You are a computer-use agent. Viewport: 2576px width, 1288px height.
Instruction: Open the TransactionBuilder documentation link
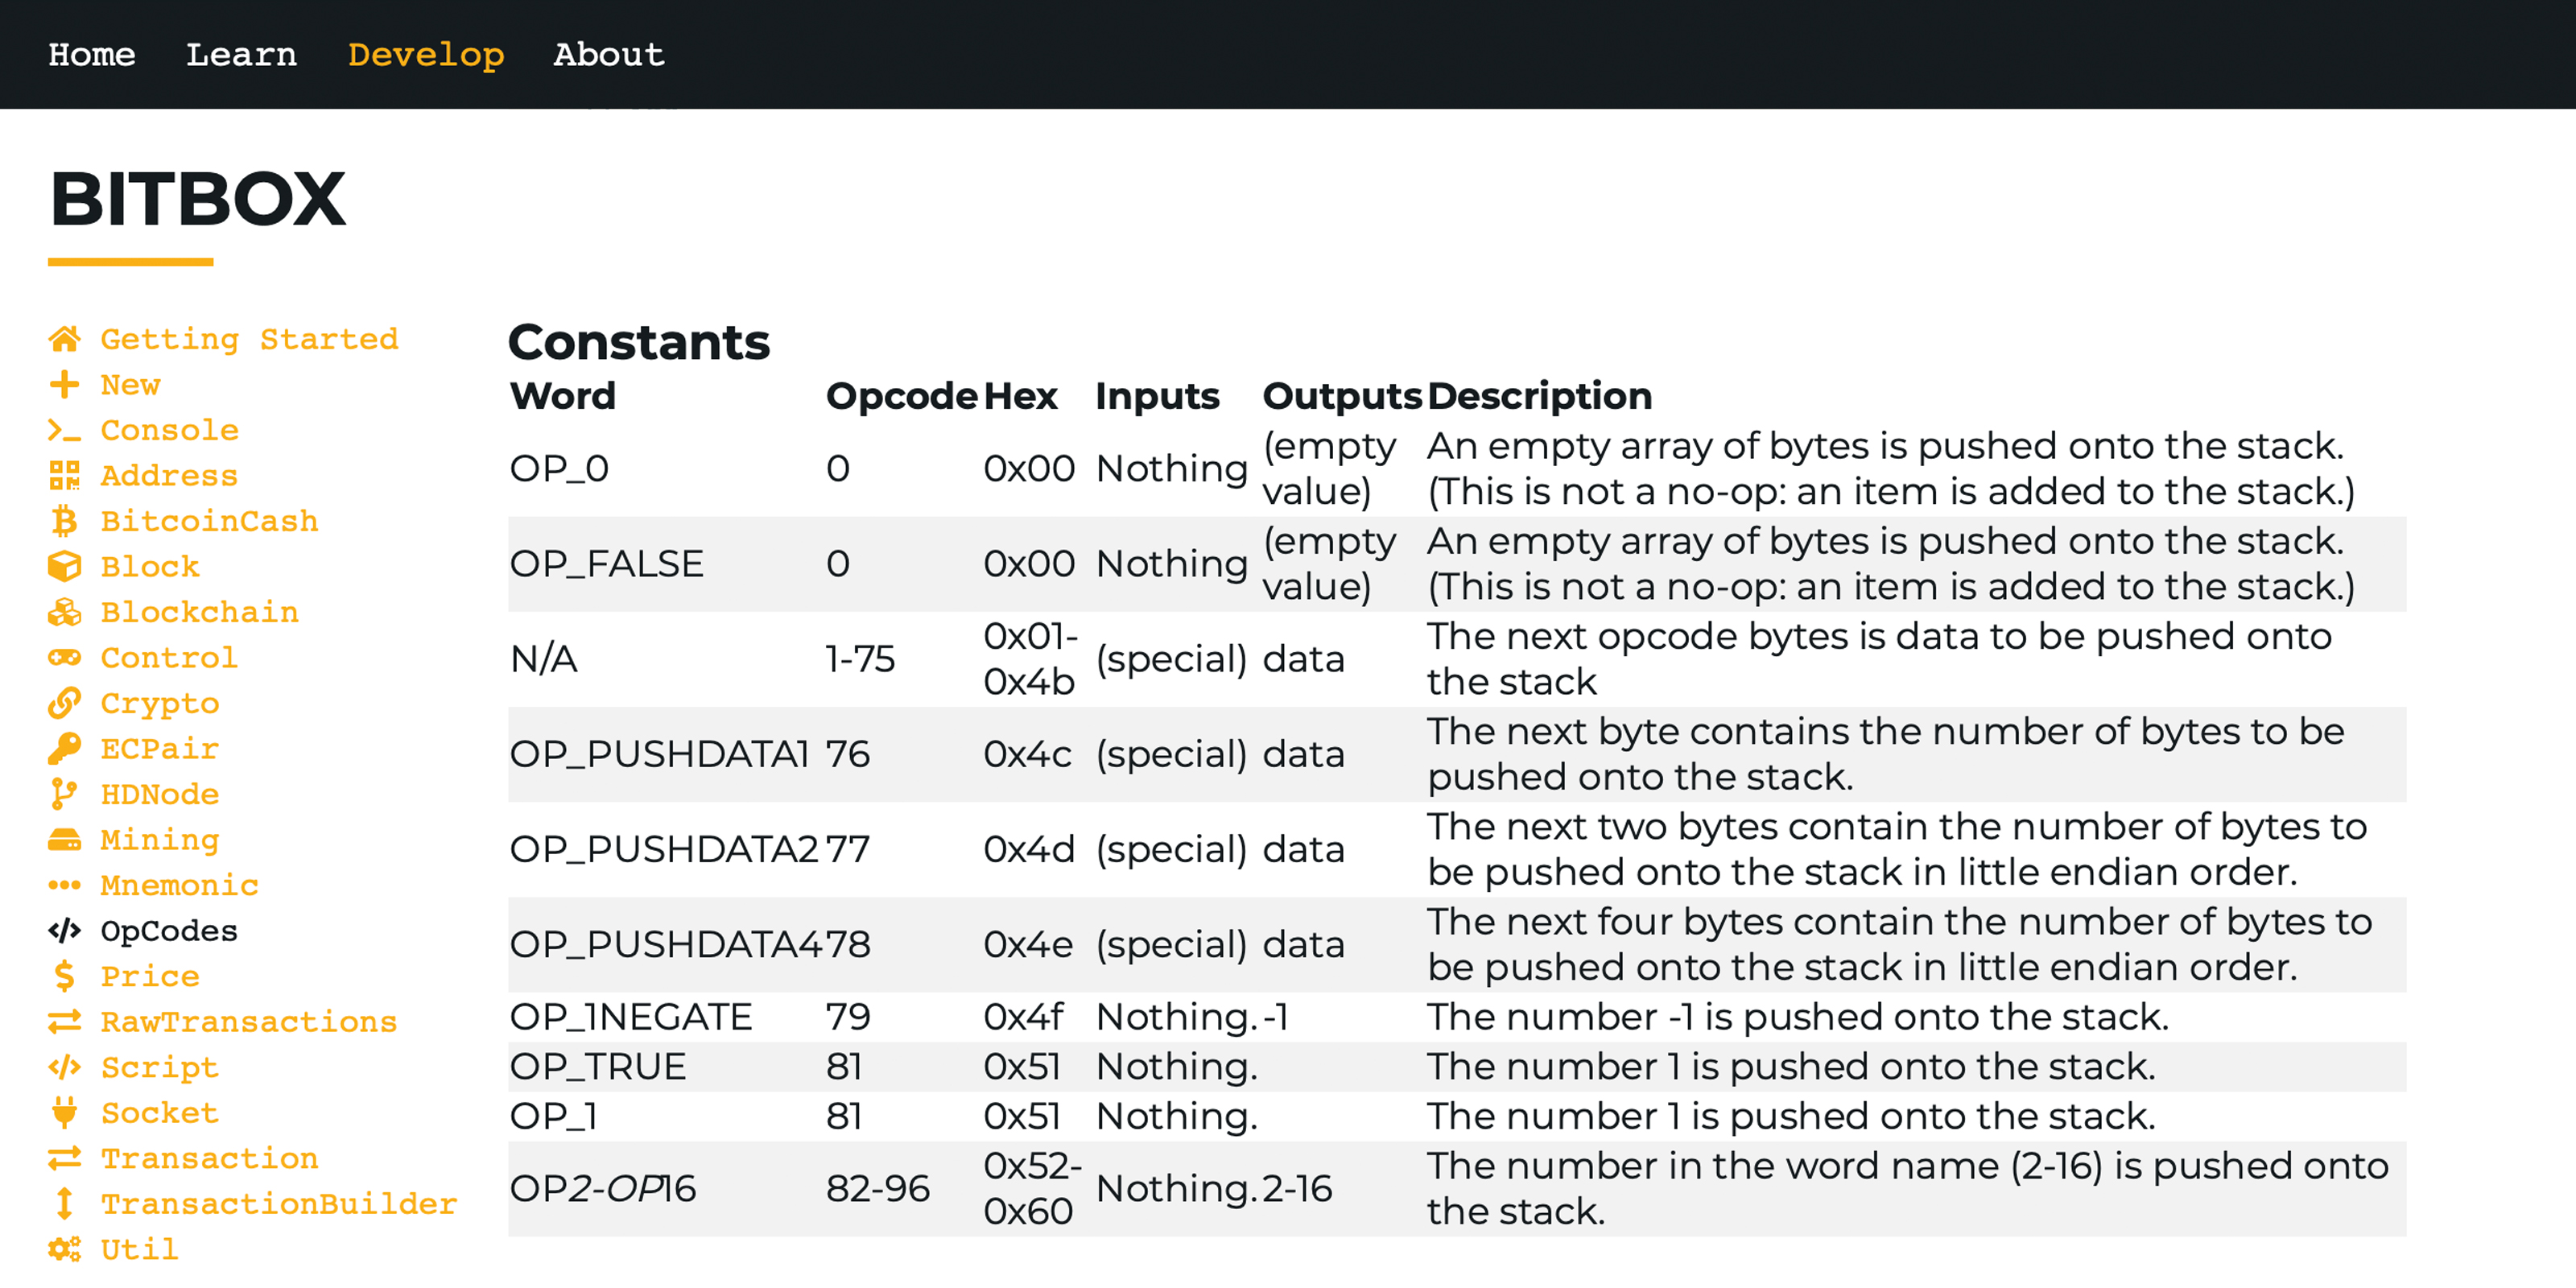coord(279,1204)
